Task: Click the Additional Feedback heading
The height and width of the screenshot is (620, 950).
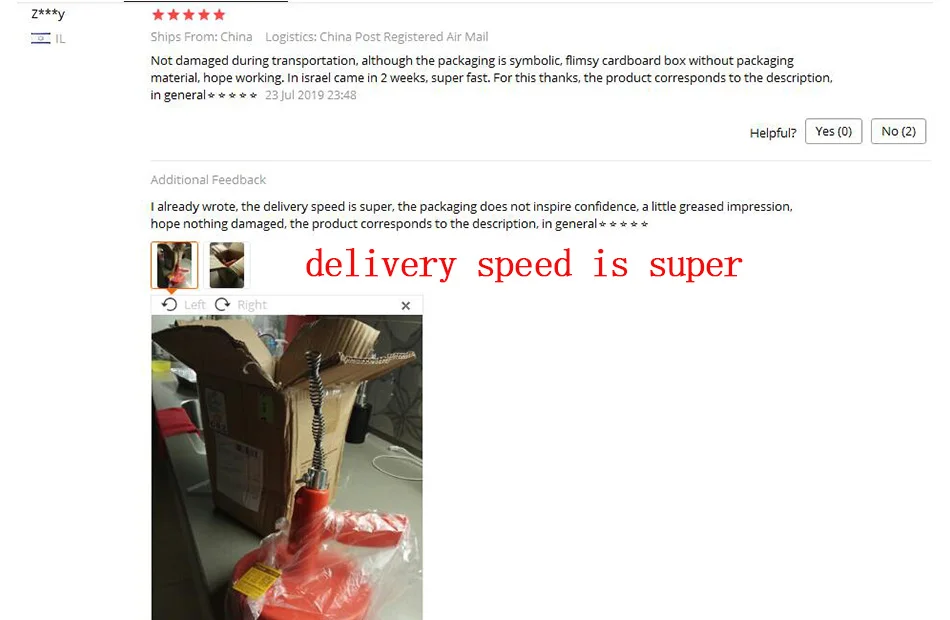Action: 208,179
